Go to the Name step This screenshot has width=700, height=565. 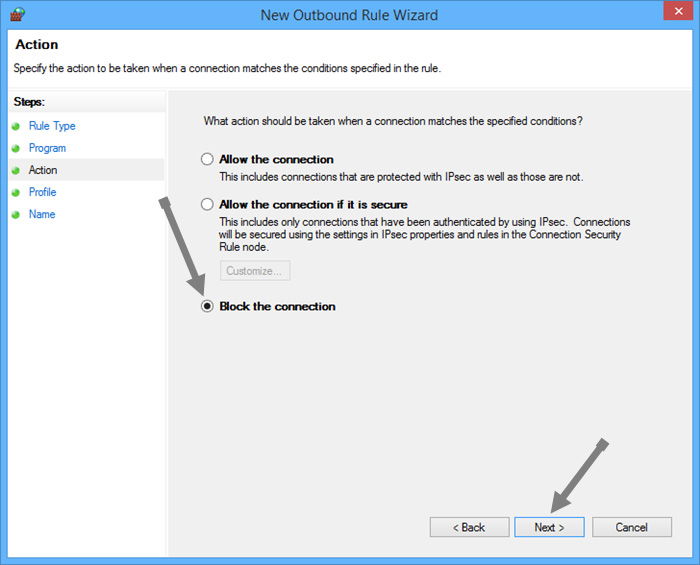(42, 214)
